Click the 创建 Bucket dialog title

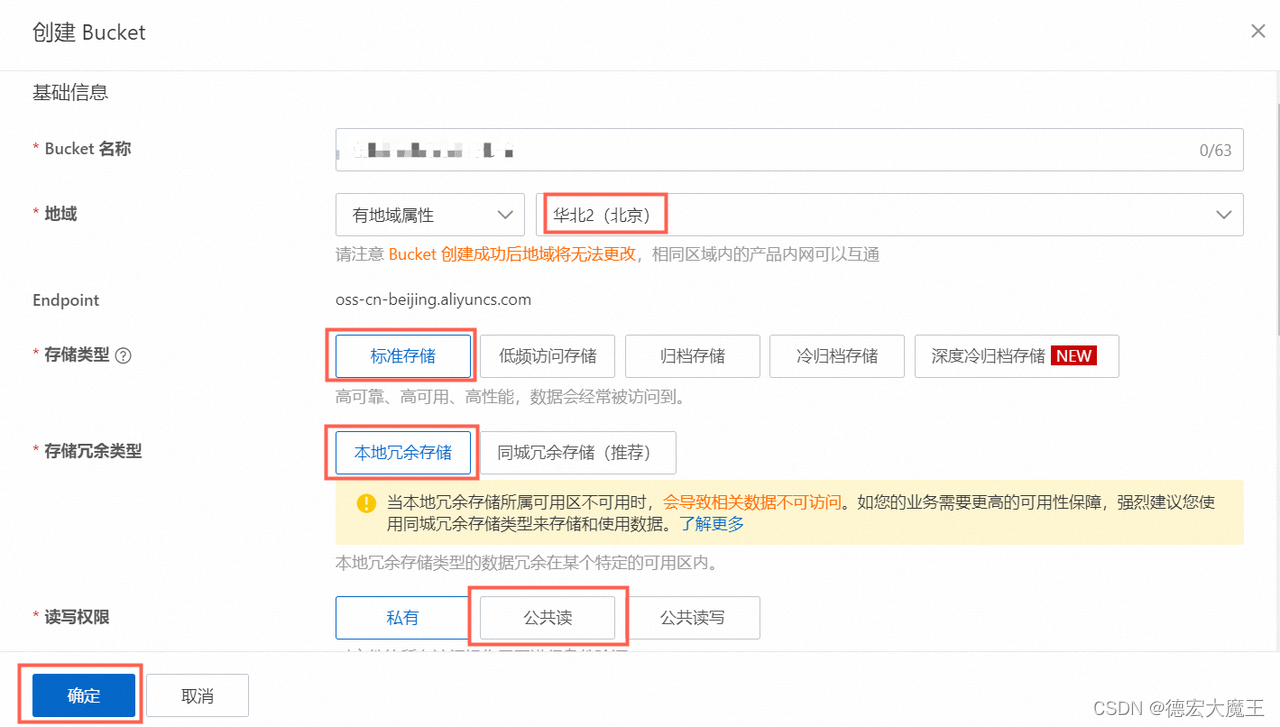point(89,32)
